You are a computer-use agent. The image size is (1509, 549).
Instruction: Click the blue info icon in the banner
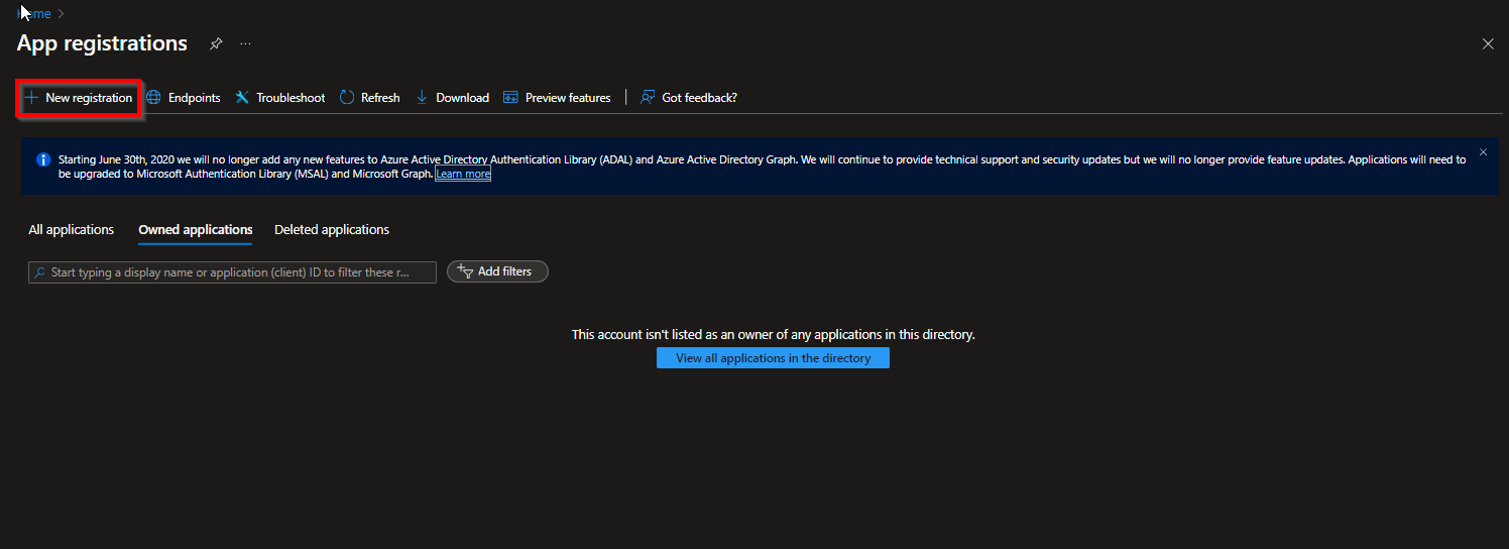43,160
